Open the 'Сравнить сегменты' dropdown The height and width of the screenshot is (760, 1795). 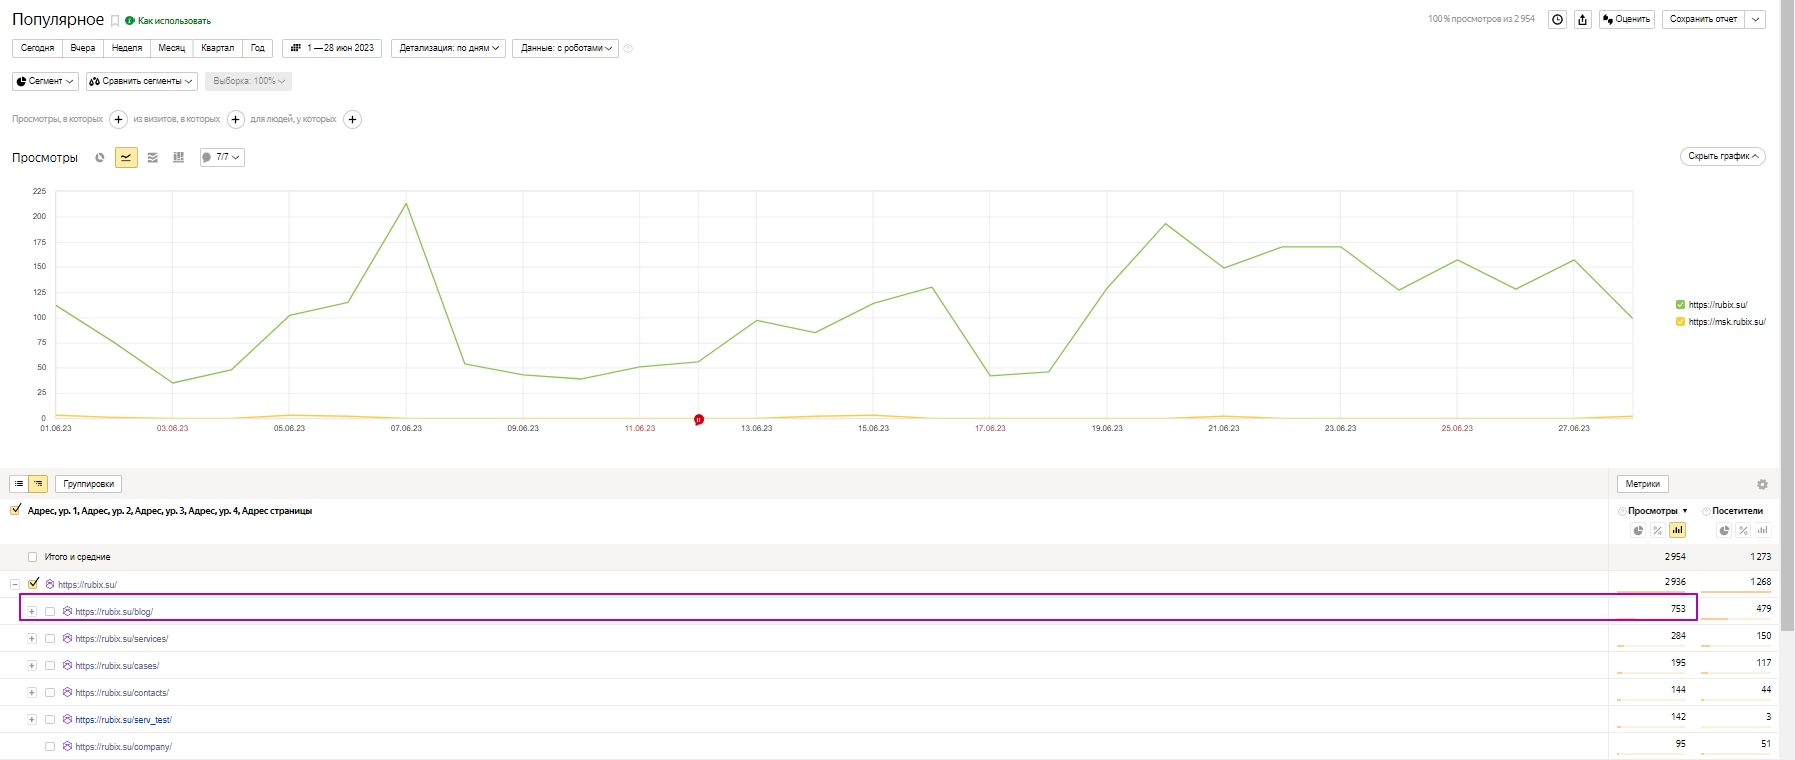141,81
